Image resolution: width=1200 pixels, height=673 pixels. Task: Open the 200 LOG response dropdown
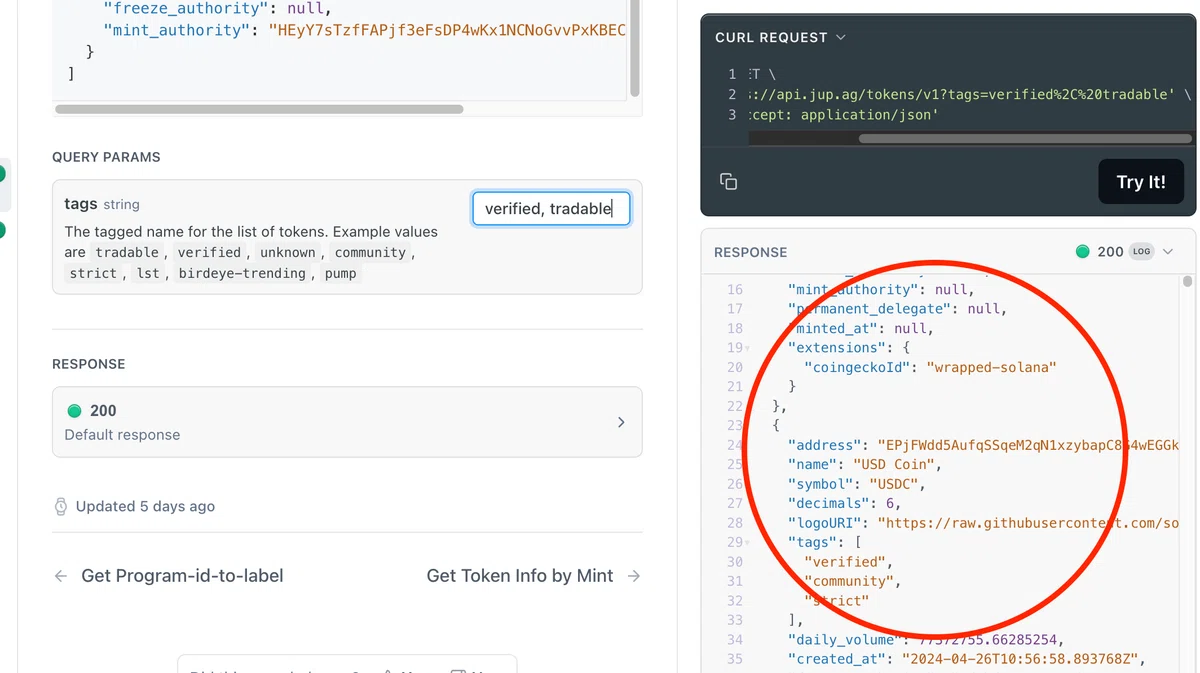[1124, 252]
